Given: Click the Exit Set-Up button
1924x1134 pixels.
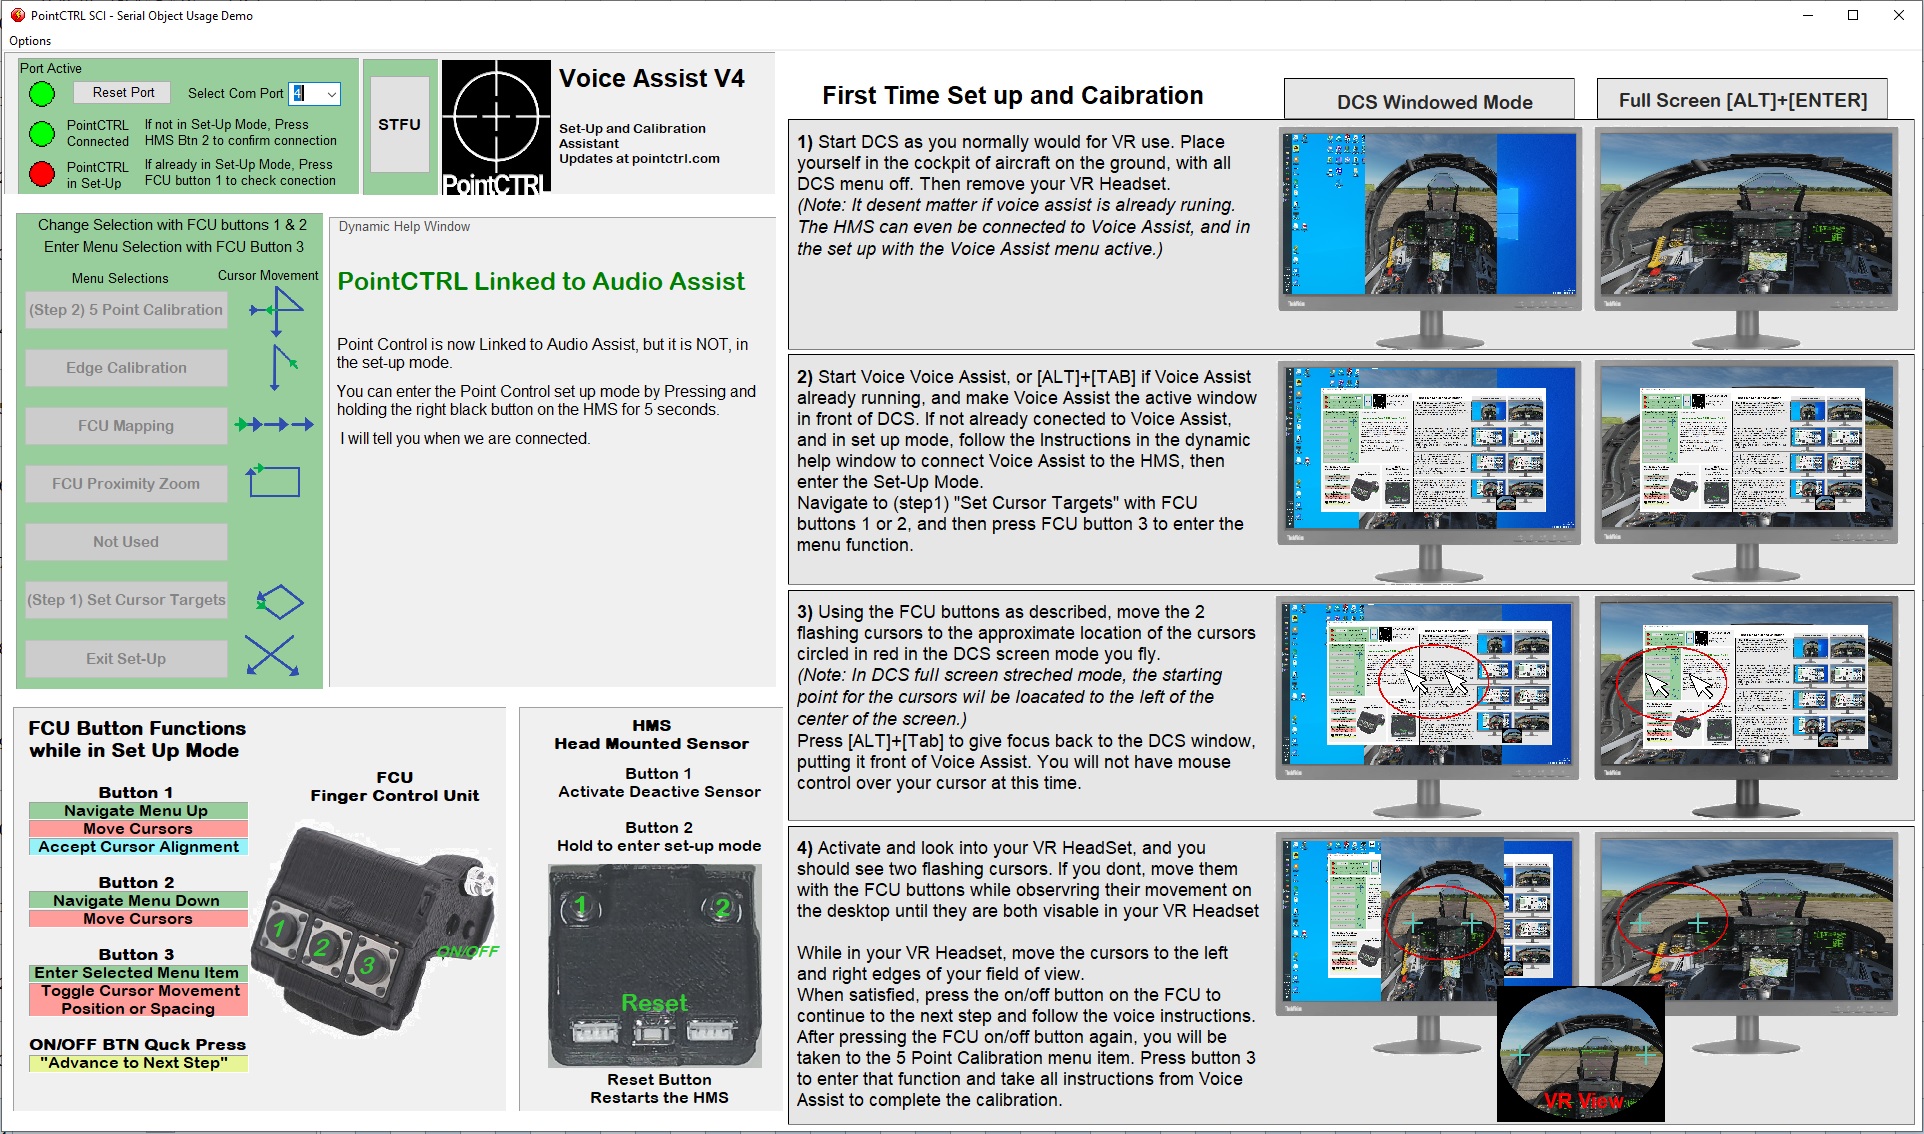Looking at the screenshot, I should tap(126, 659).
